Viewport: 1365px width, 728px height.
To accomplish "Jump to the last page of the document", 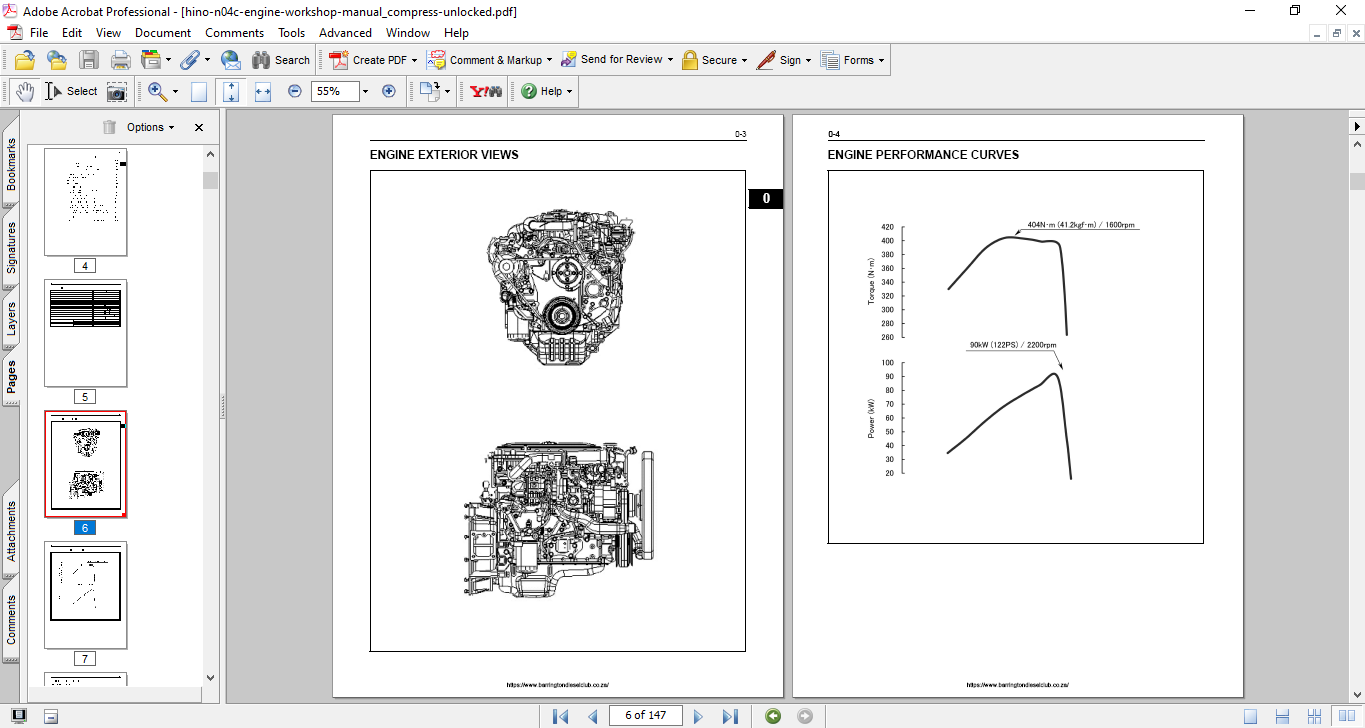I will [x=730, y=716].
